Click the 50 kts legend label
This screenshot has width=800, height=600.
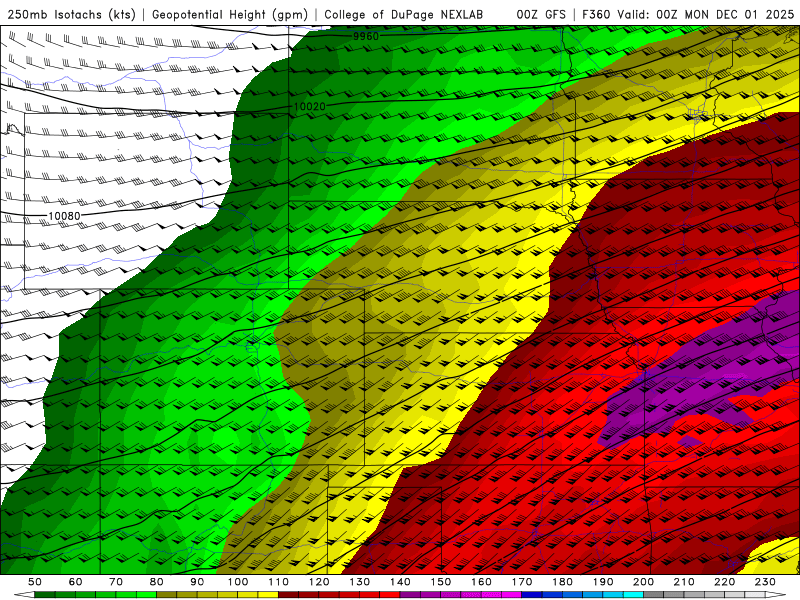(35, 582)
